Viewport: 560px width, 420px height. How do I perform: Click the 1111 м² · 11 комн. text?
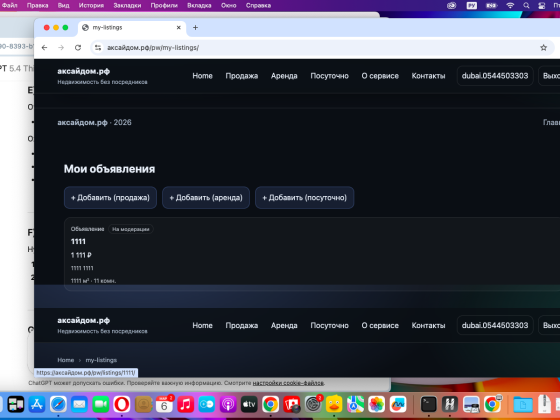93,281
